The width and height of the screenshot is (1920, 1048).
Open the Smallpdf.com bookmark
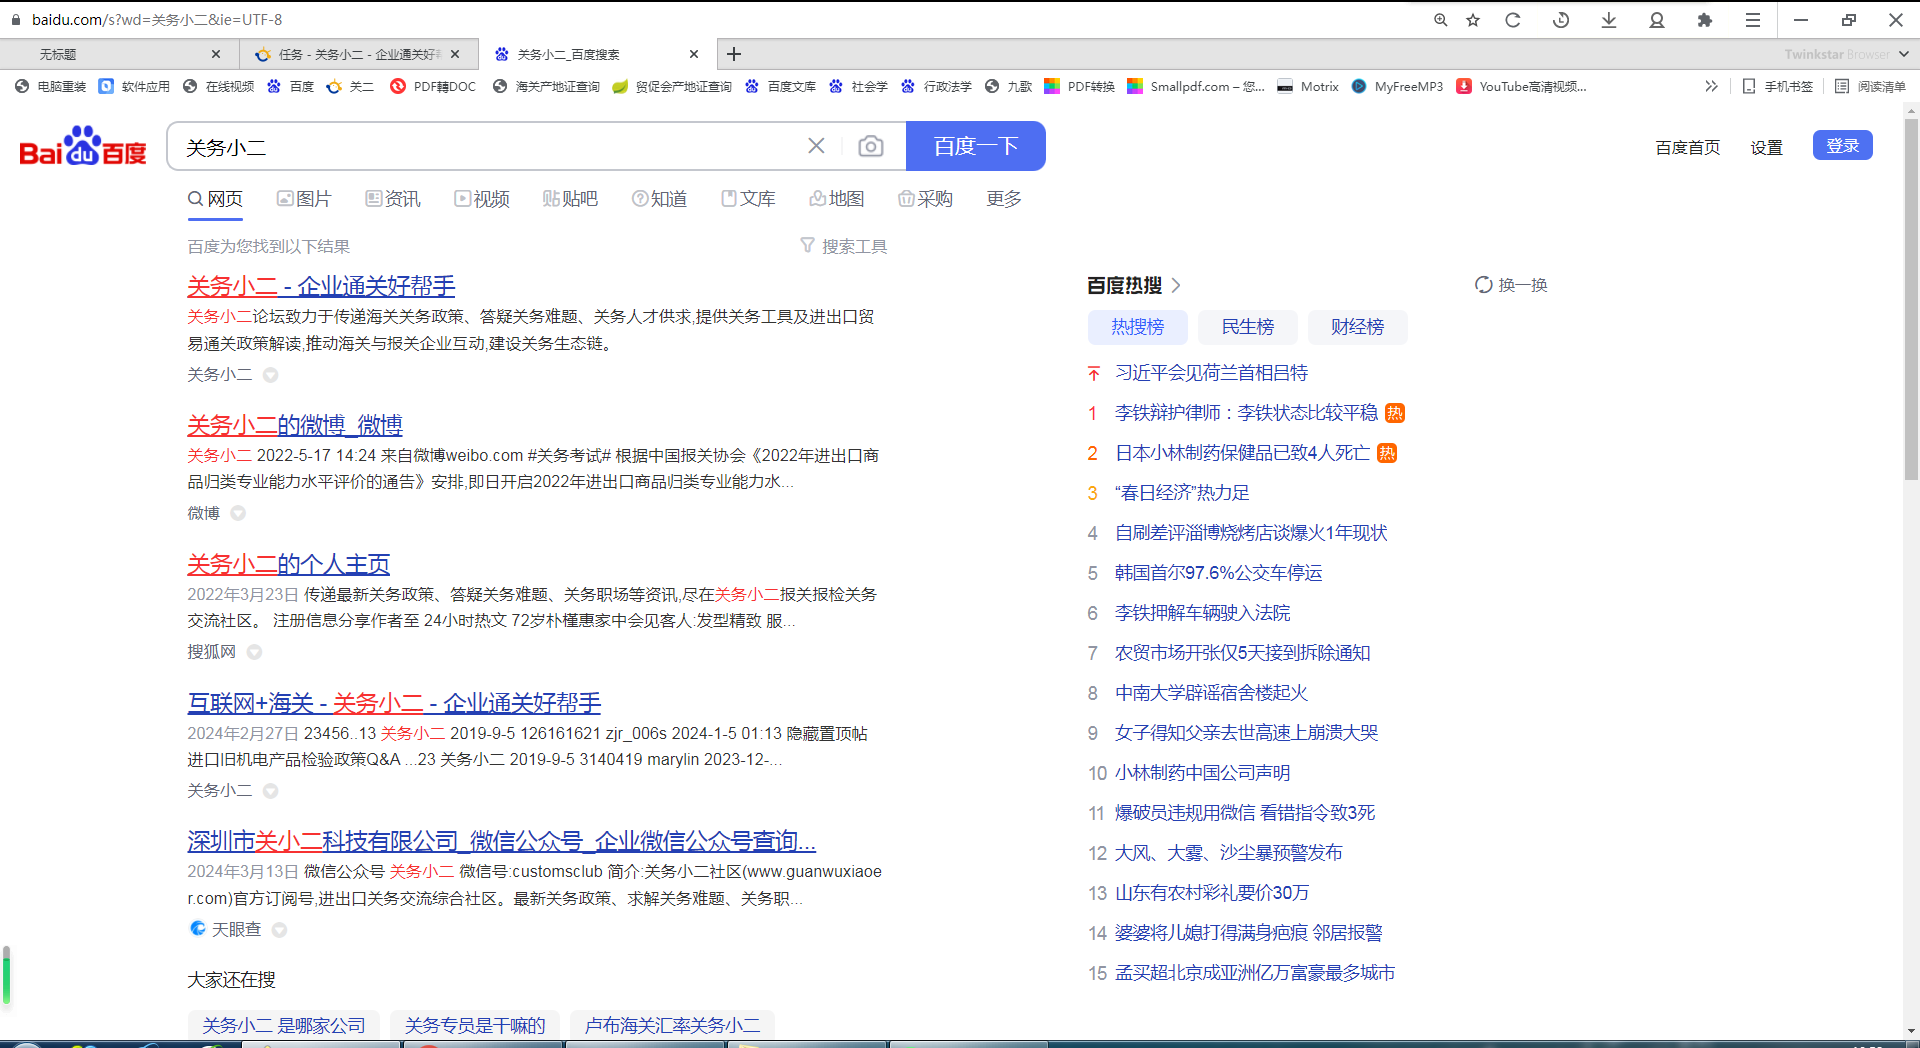1195,86
